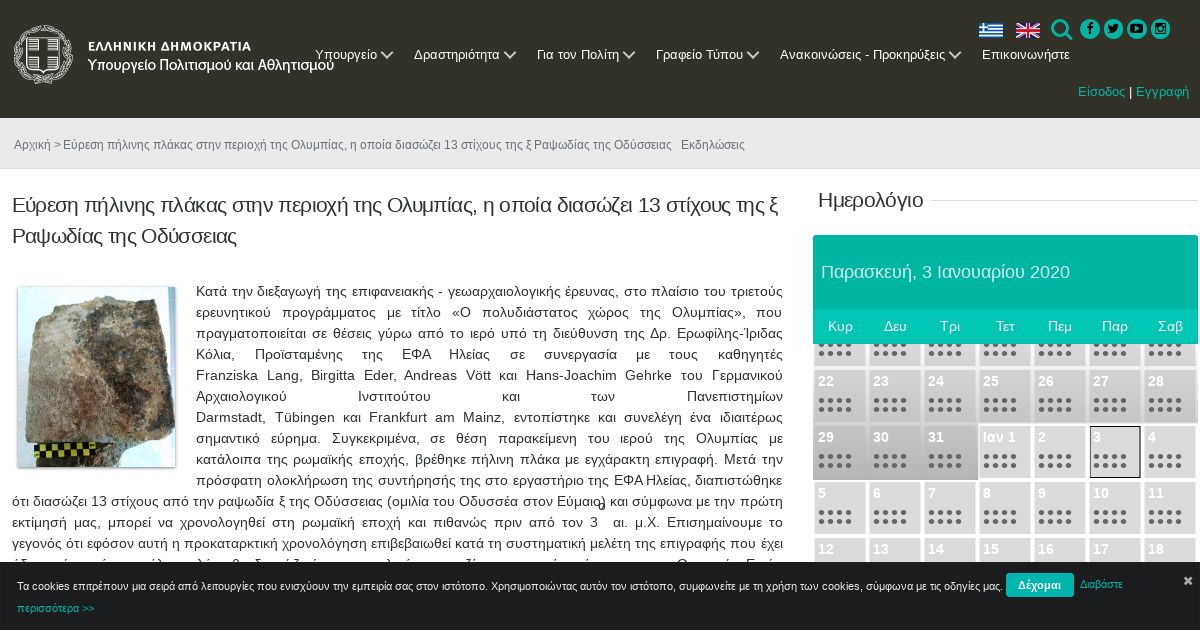Expand the Υπουργείο menu
Screen dimensions: 1200x630
[x=354, y=55]
